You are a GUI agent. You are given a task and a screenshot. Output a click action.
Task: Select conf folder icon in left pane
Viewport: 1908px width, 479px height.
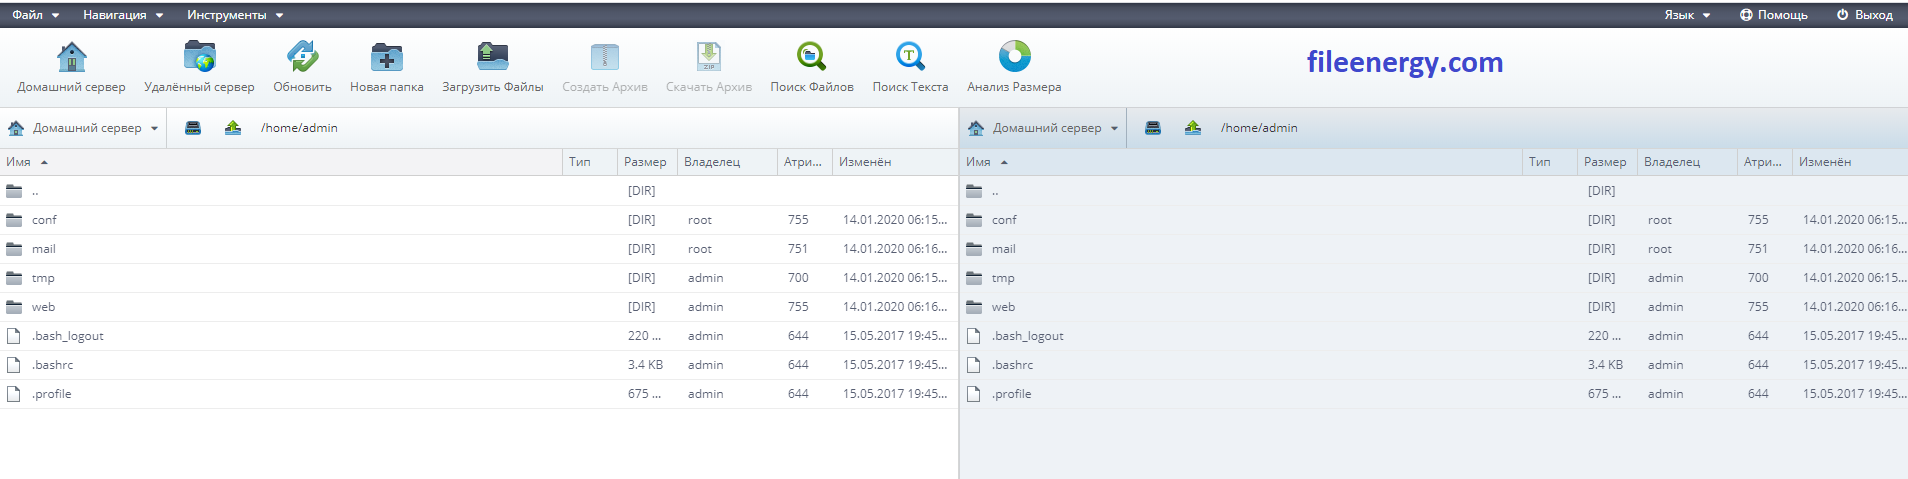[14, 220]
